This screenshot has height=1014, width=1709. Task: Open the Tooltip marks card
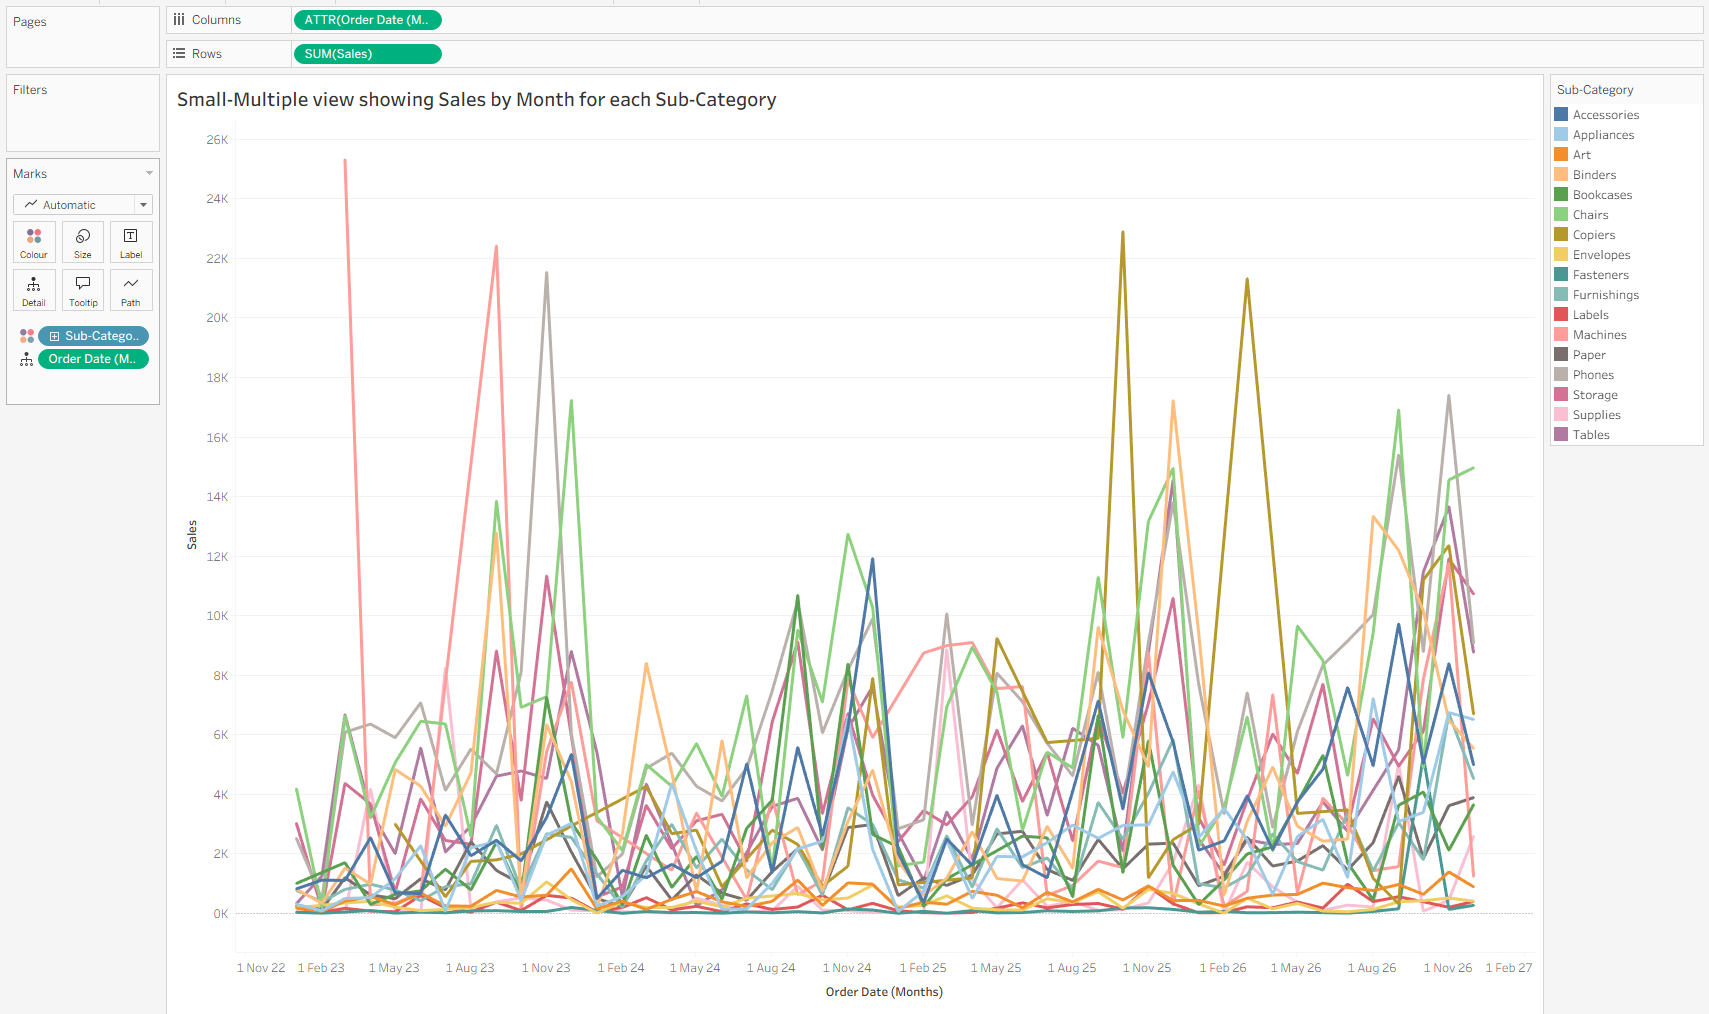[83, 290]
